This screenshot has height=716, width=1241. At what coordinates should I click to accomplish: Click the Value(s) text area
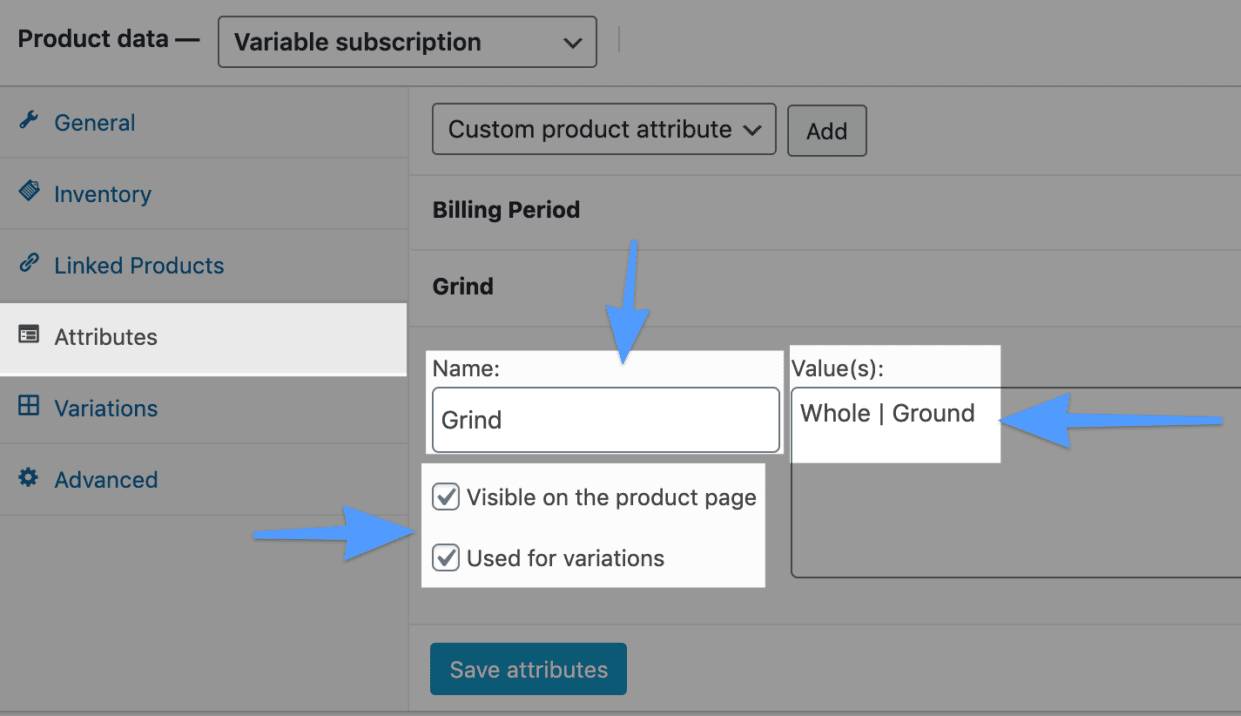pos(1016,482)
